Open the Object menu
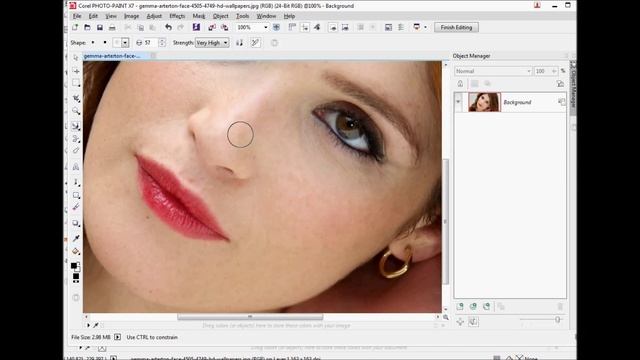The width and height of the screenshot is (640, 360). coord(220,16)
